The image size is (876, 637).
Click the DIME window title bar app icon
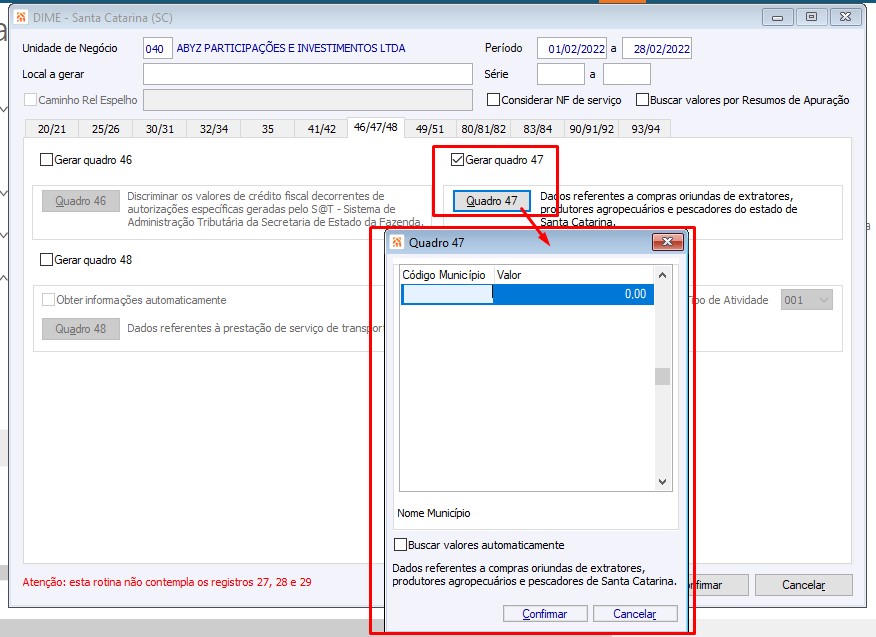click(21, 17)
